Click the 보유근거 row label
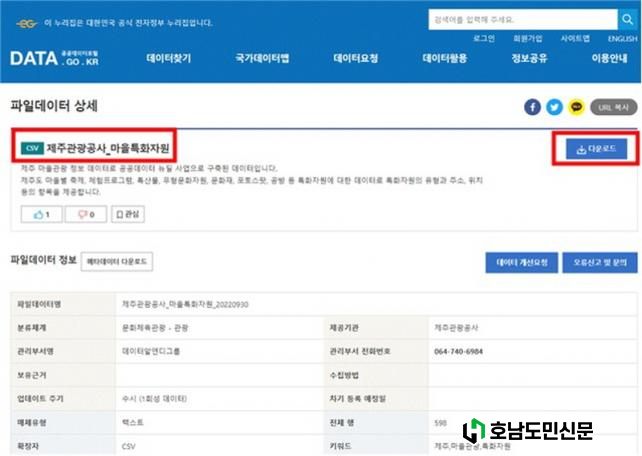This screenshot has width=642, height=456. pos(32,375)
